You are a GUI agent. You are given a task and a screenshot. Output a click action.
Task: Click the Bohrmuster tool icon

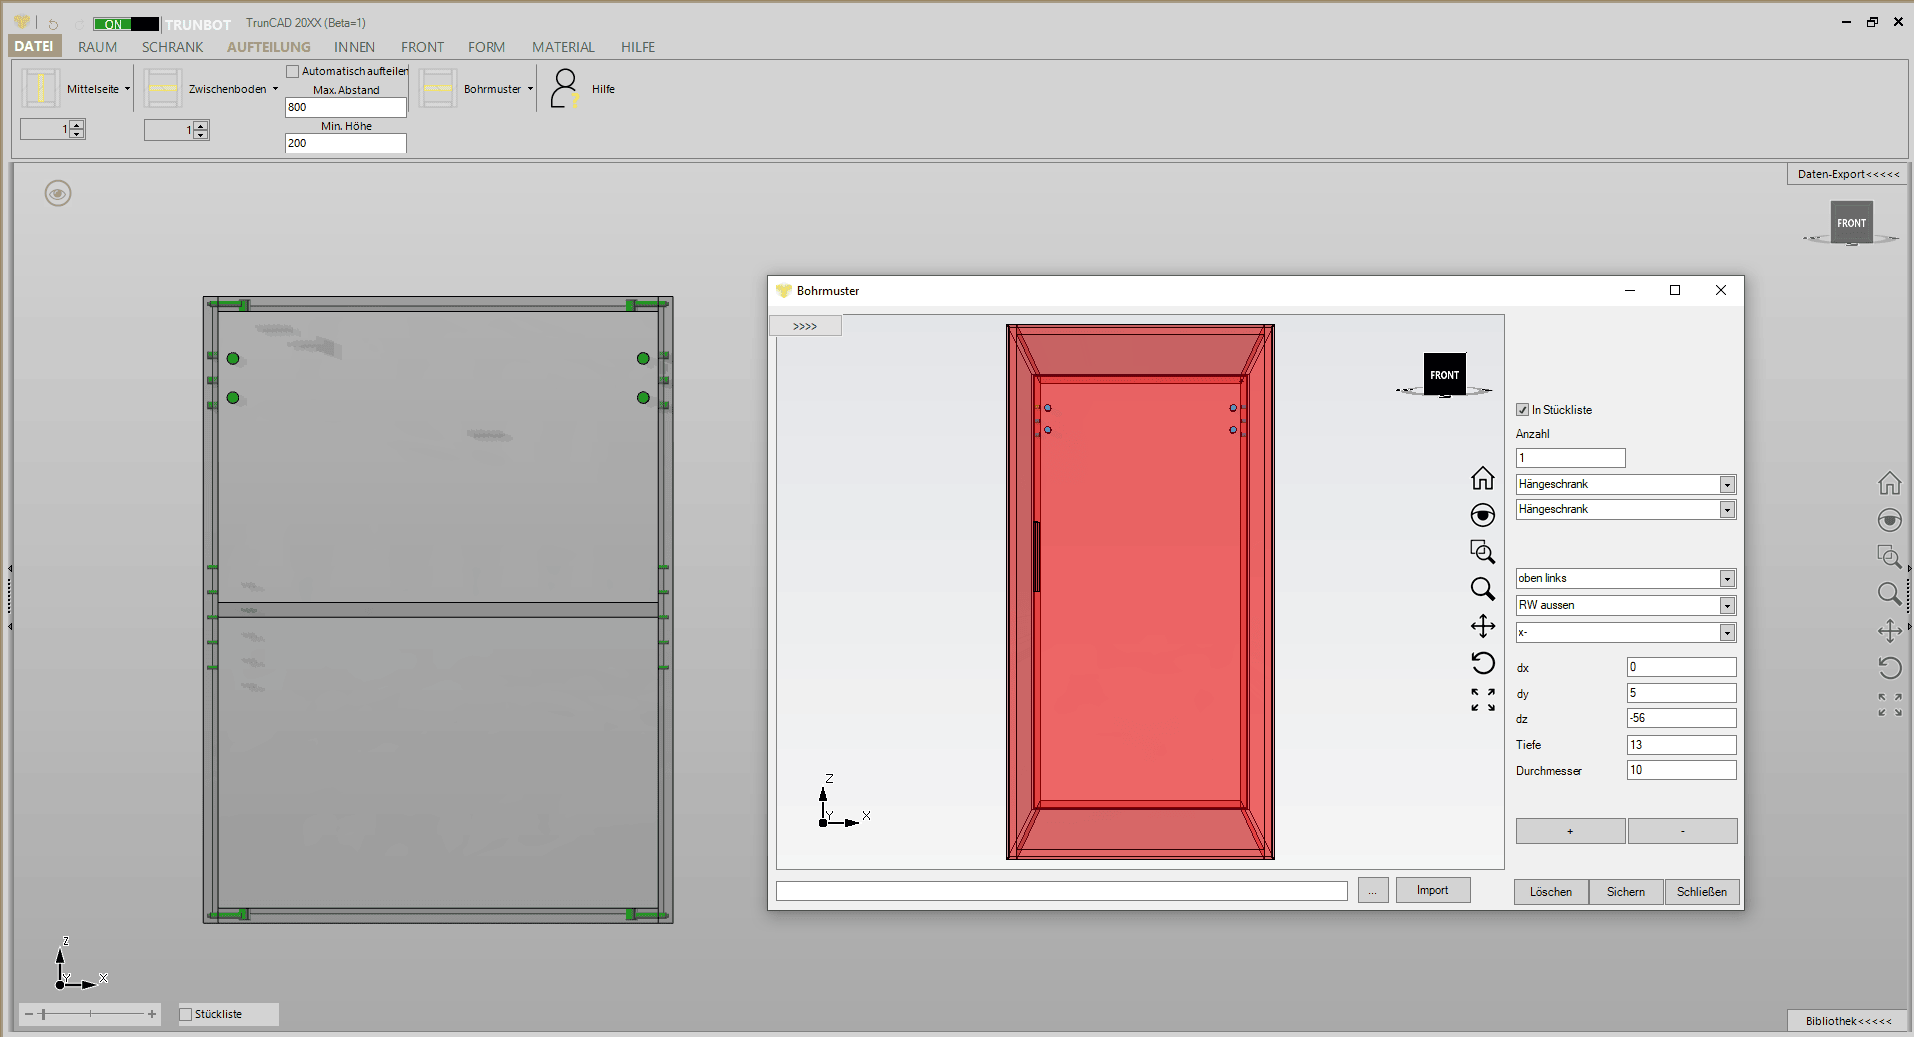pyautogui.click(x=438, y=89)
